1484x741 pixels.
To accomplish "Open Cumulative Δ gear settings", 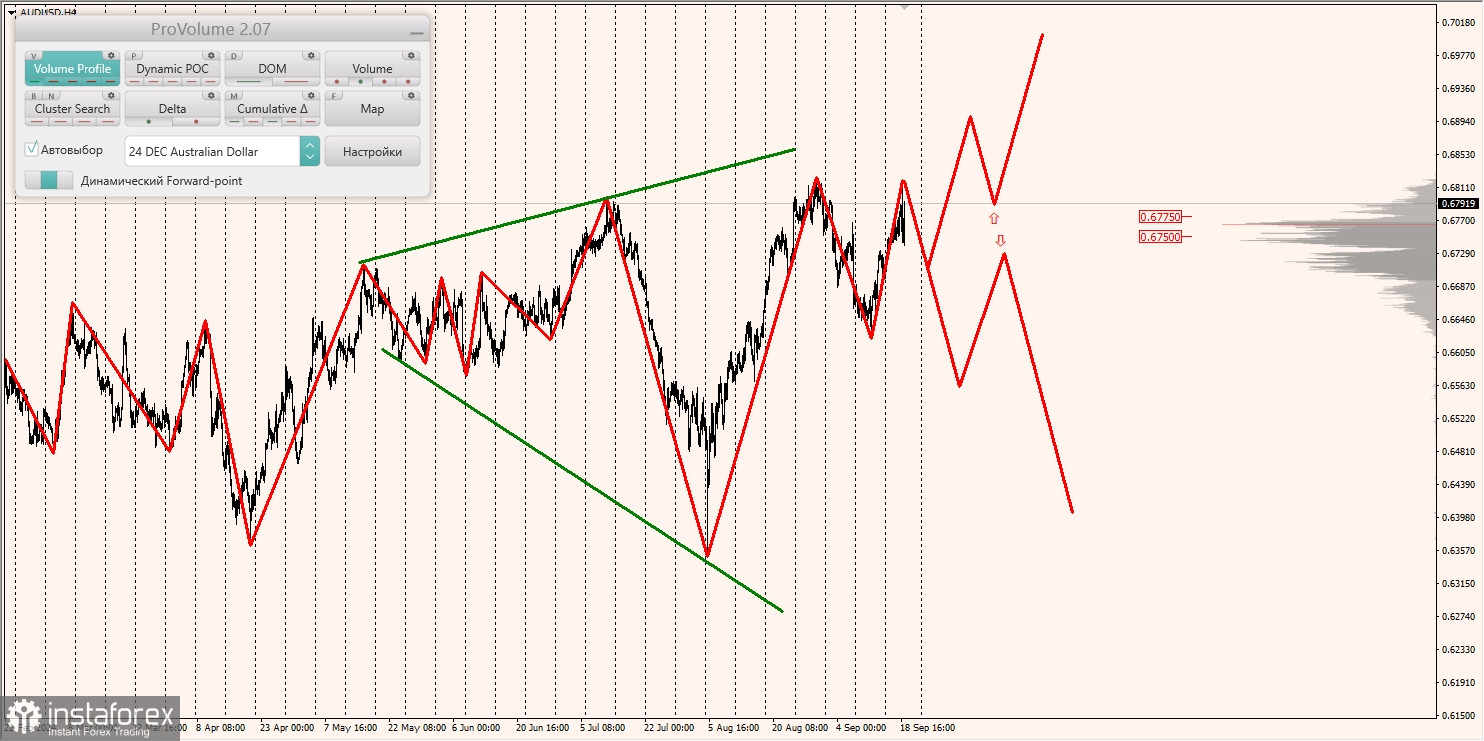I will (x=311, y=95).
